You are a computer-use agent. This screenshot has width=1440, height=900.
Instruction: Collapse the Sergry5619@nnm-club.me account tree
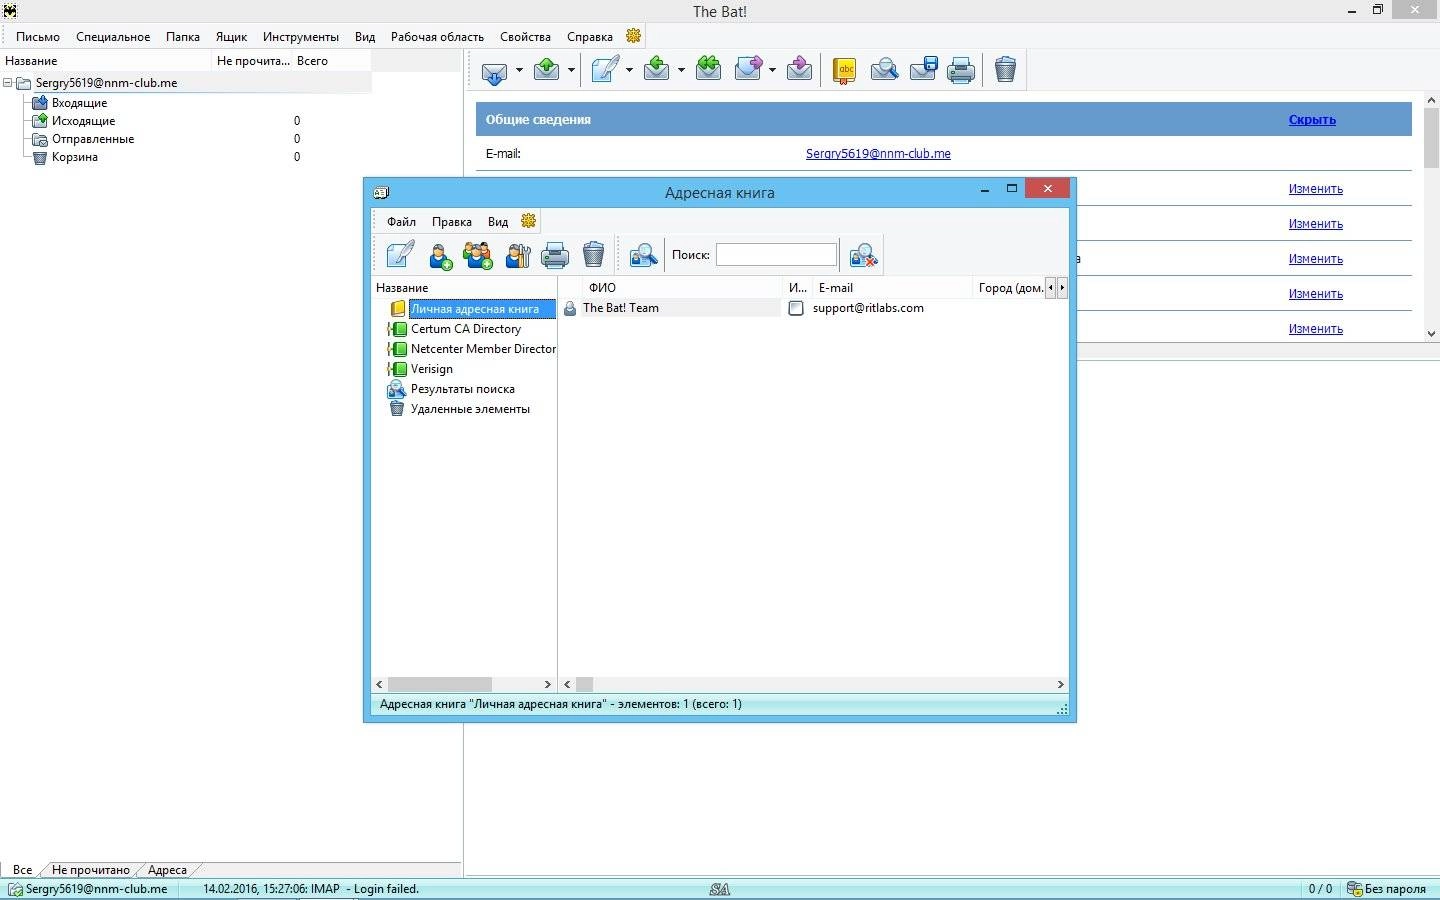click(8, 83)
